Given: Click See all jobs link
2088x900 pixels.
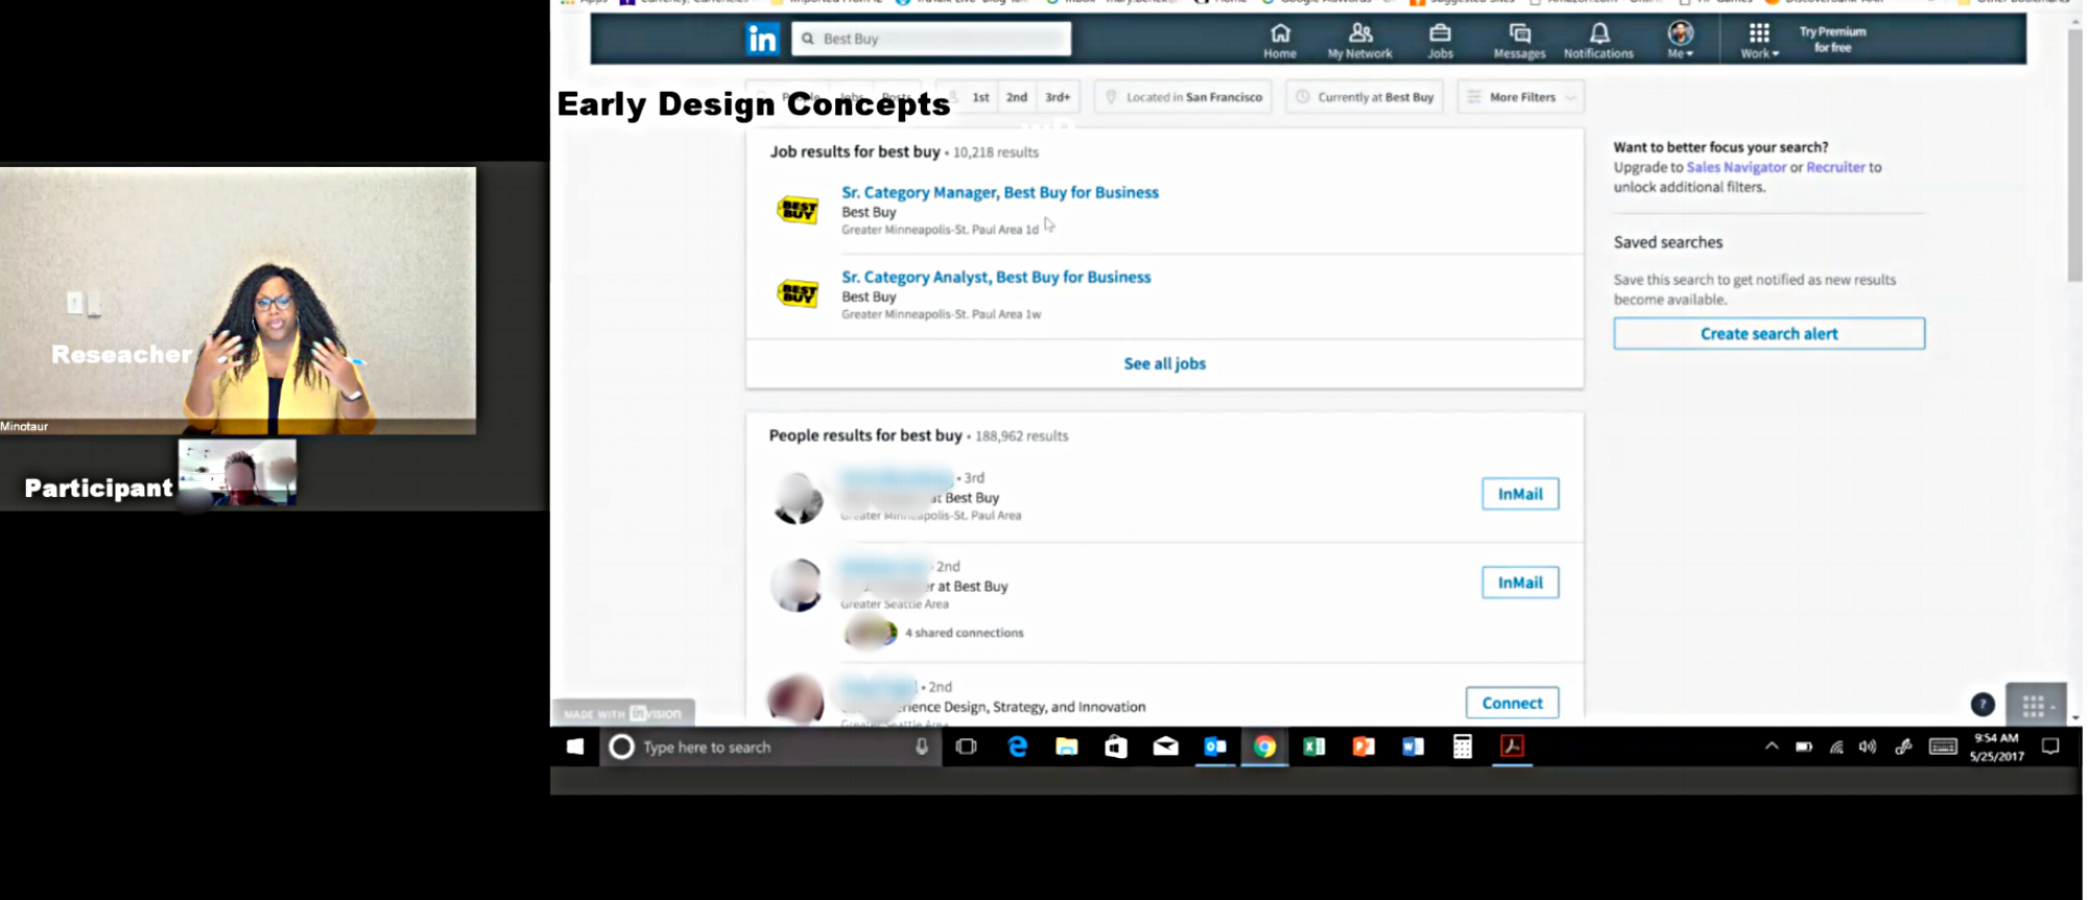Looking at the screenshot, I should [x=1165, y=363].
